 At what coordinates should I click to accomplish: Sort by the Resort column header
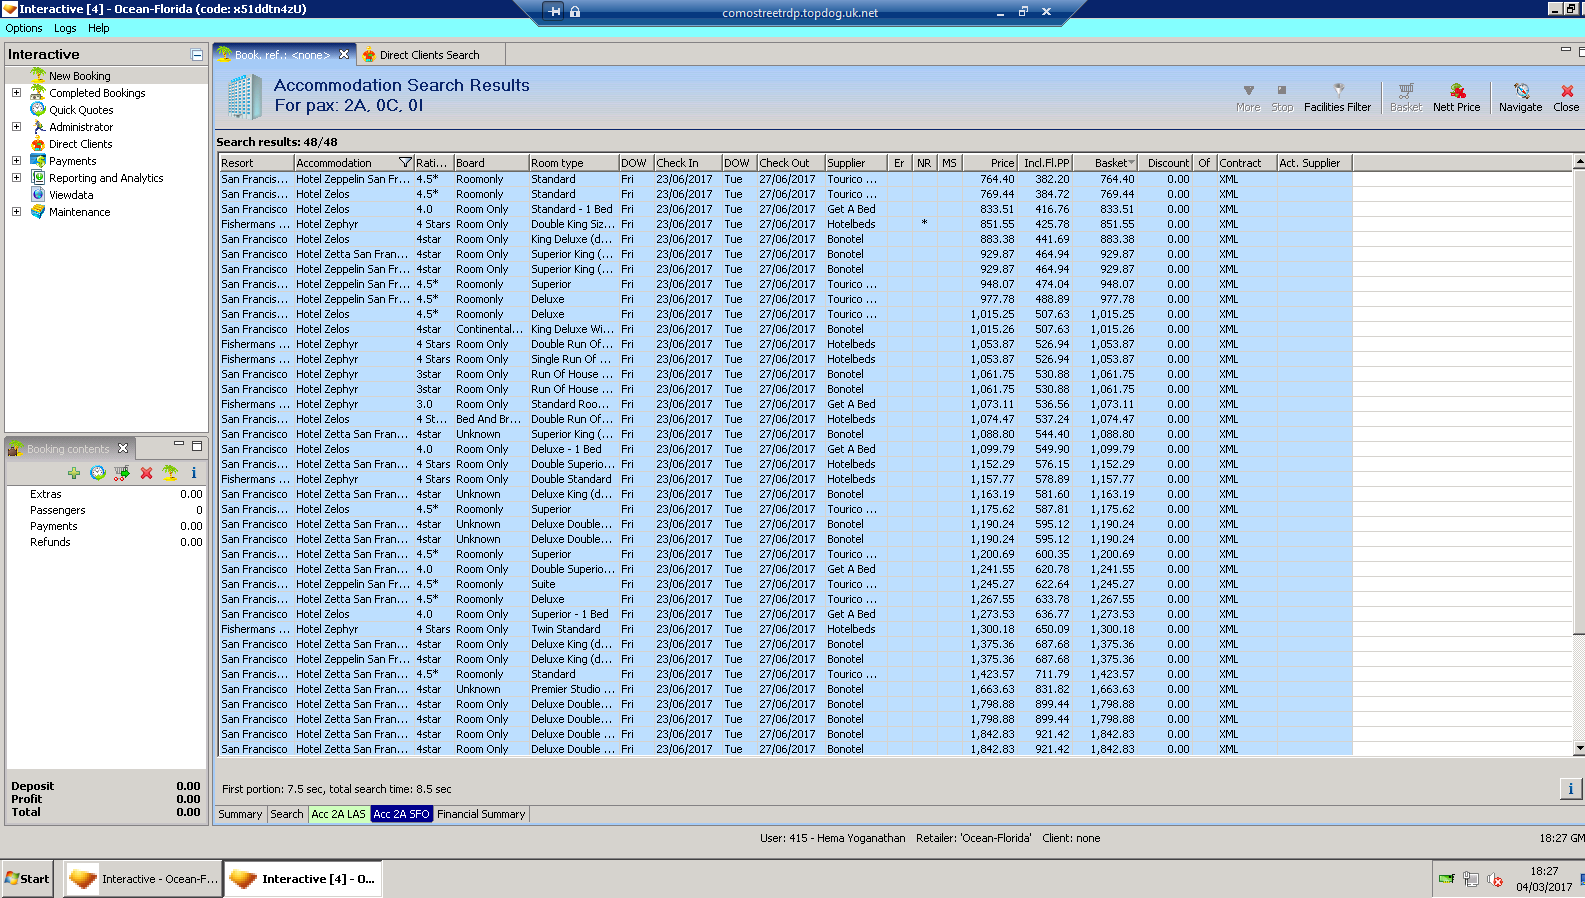[x=256, y=163]
